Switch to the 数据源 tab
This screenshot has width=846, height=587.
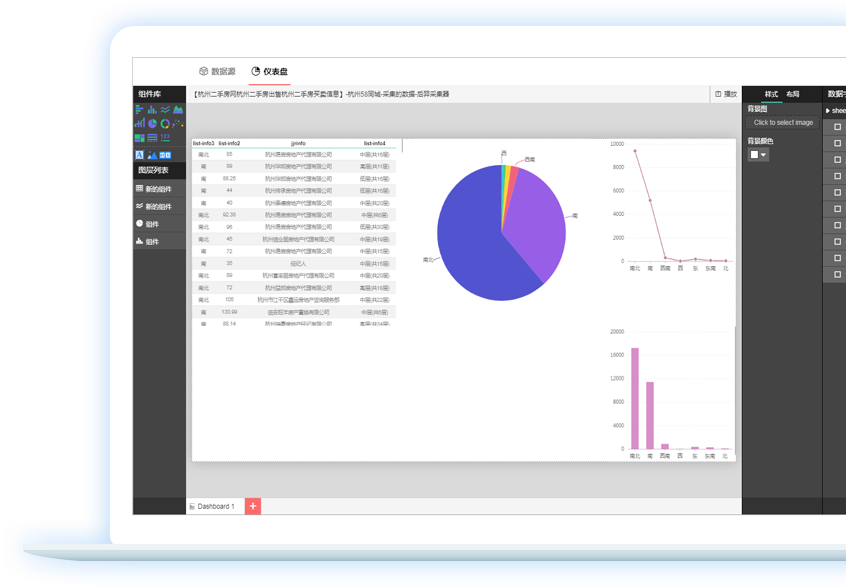click(x=217, y=71)
